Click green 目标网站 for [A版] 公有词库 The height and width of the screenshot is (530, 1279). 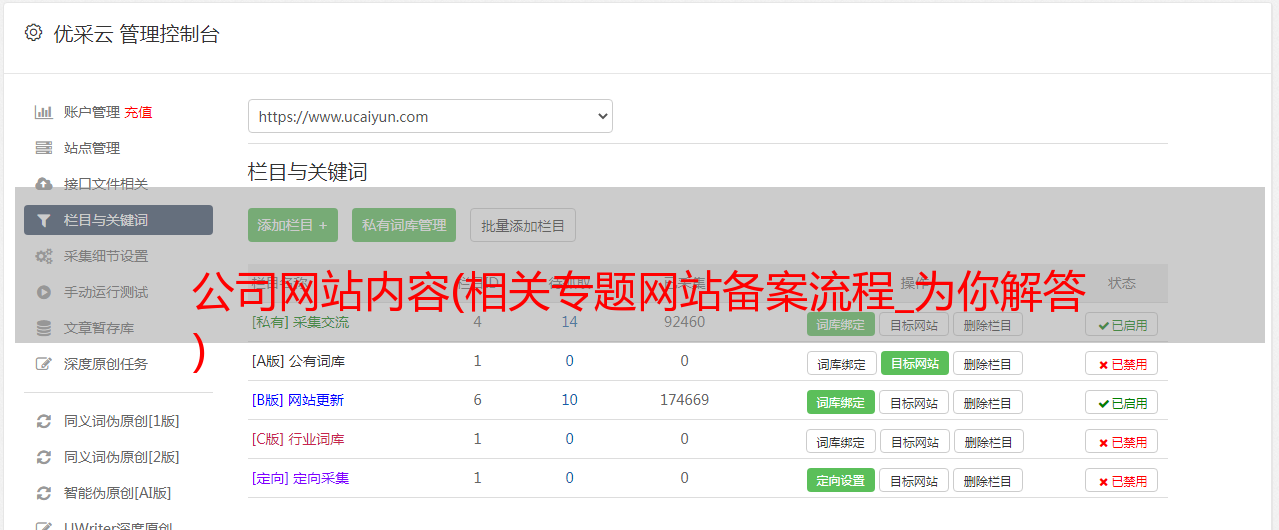pos(914,363)
